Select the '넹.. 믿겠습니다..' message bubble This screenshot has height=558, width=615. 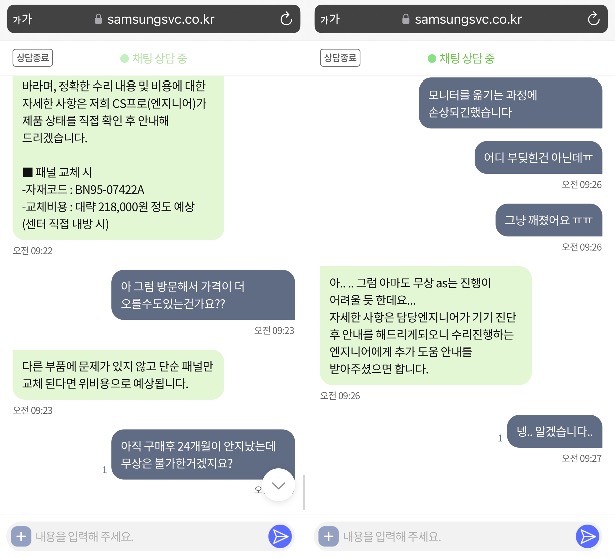pyautogui.click(x=554, y=431)
